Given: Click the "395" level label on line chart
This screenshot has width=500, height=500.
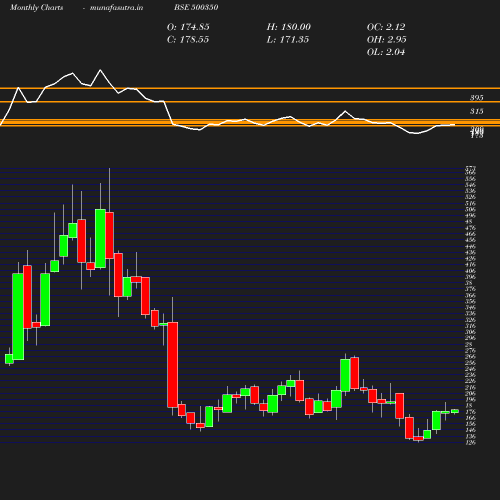Looking at the screenshot, I should [x=477, y=98].
